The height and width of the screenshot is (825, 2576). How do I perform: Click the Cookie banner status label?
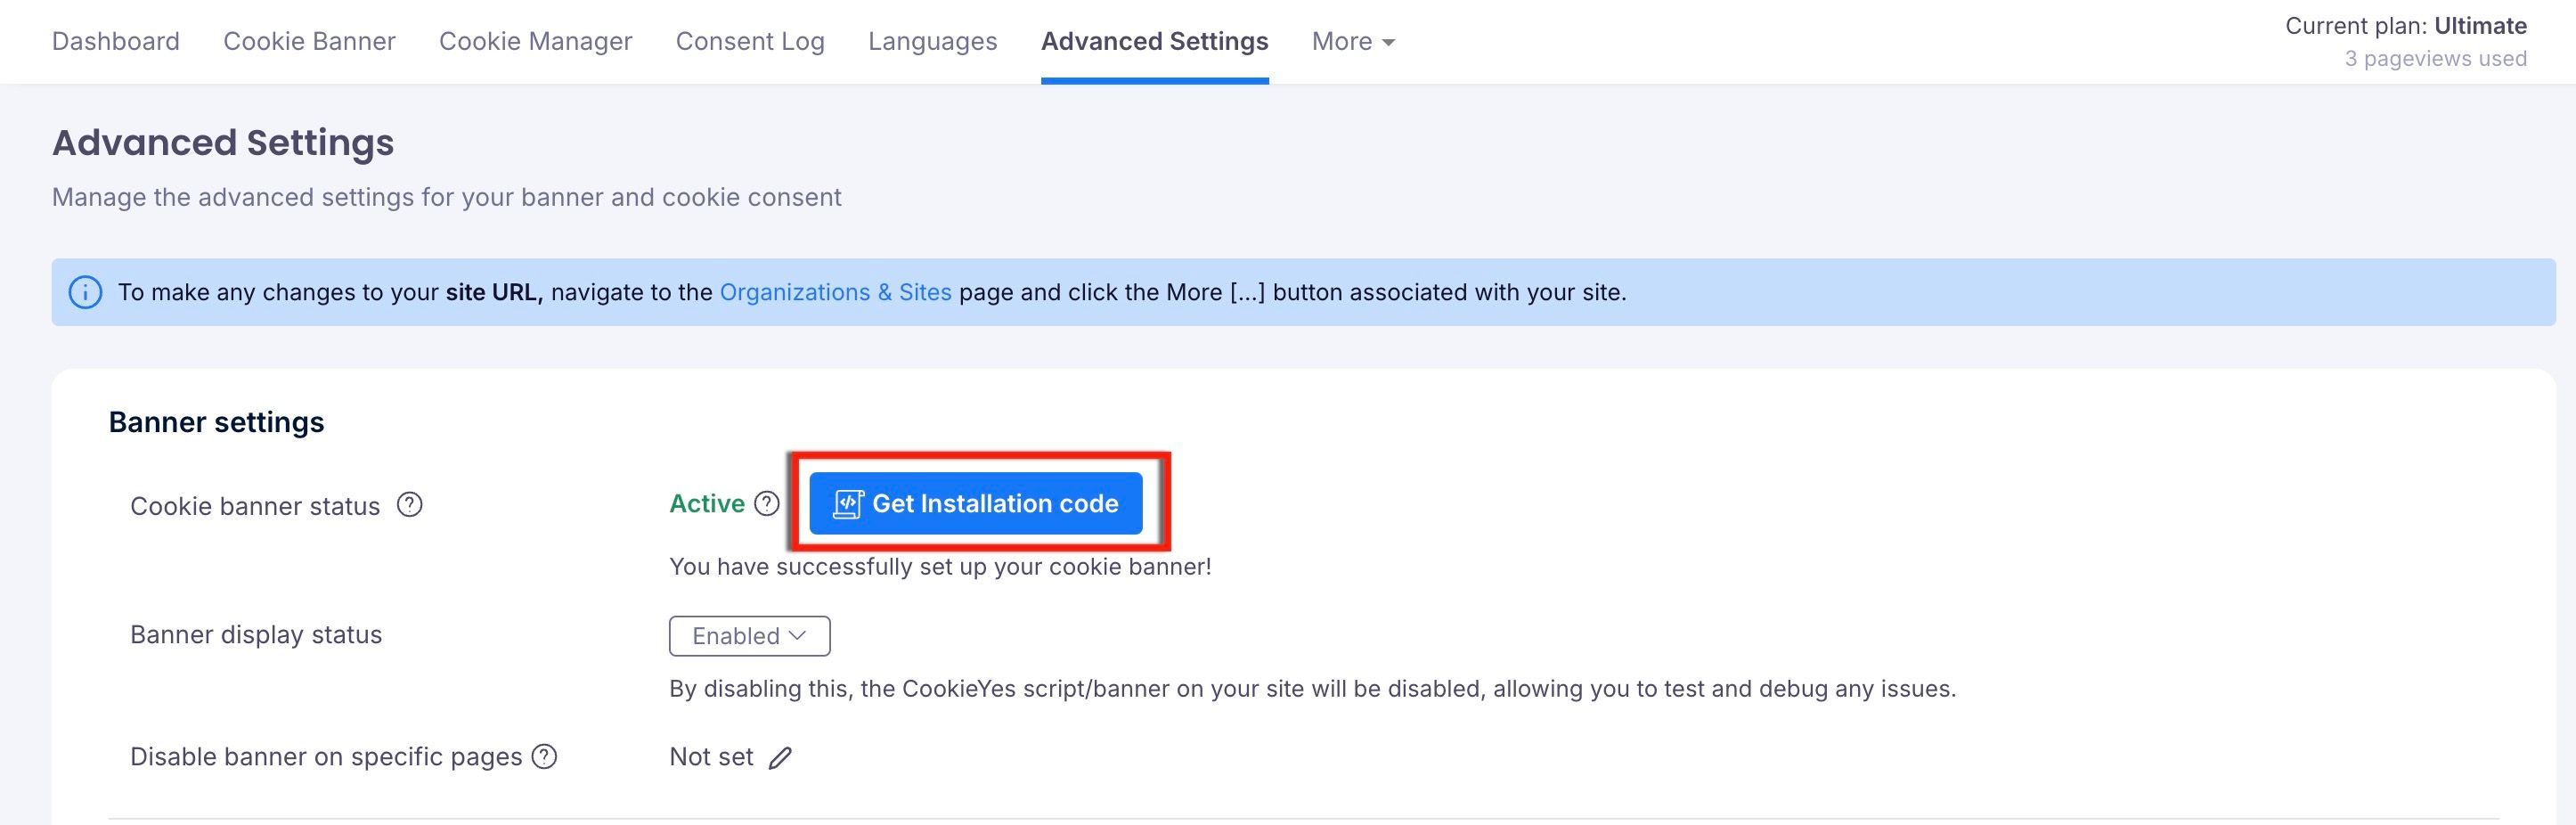[255, 506]
